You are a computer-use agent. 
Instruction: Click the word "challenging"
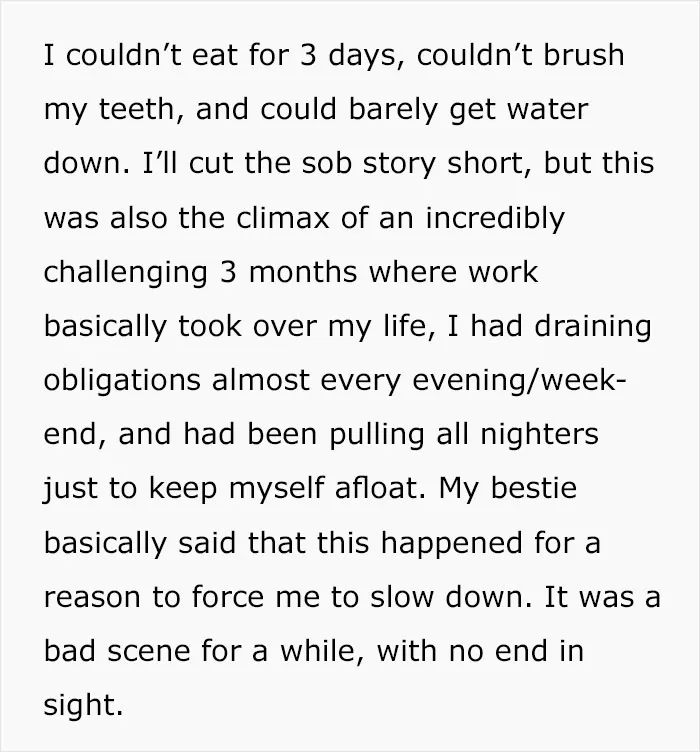coord(126,274)
